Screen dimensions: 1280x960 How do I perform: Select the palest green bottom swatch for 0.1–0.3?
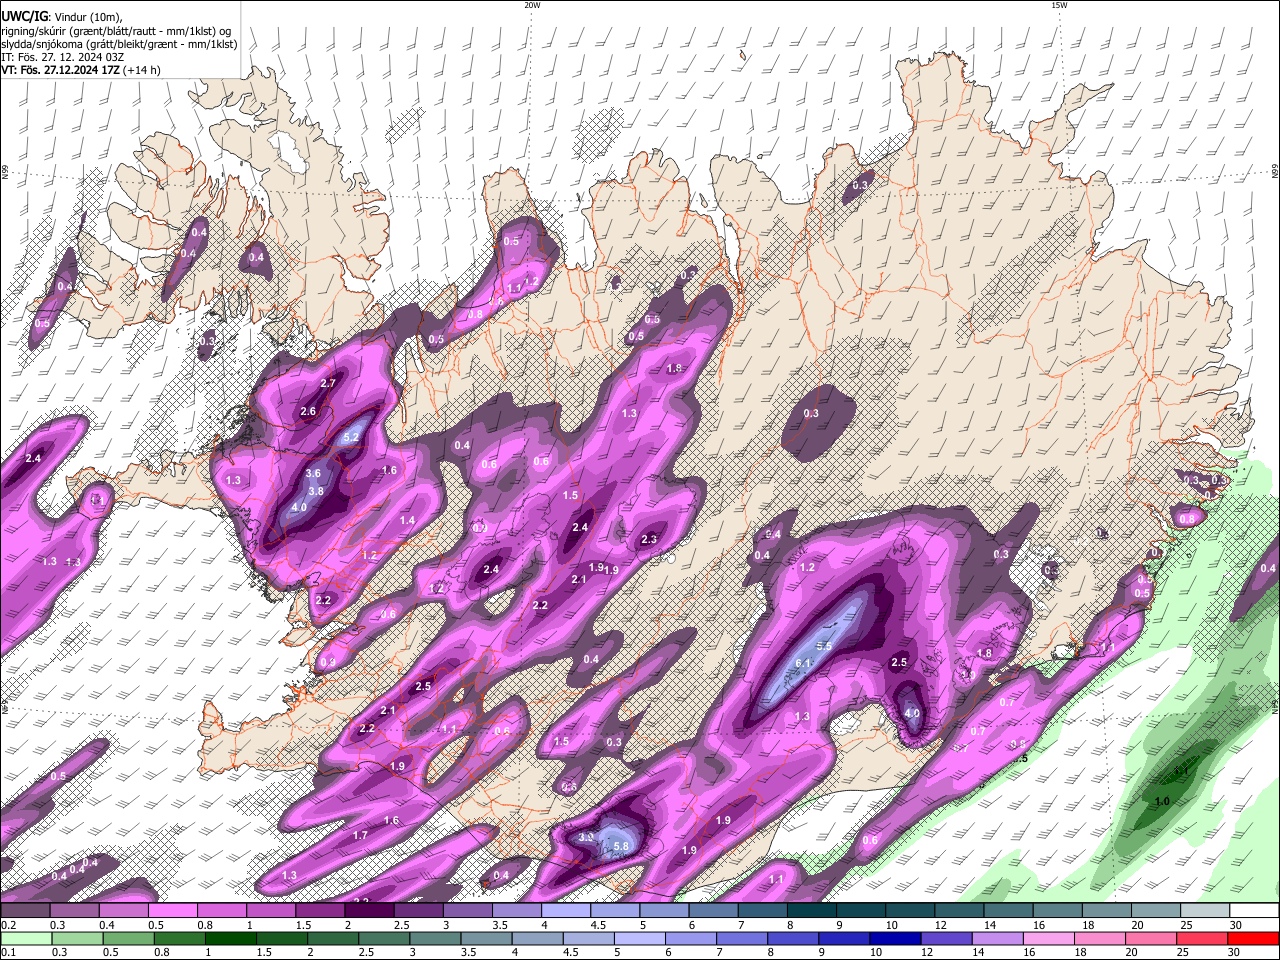(25, 939)
